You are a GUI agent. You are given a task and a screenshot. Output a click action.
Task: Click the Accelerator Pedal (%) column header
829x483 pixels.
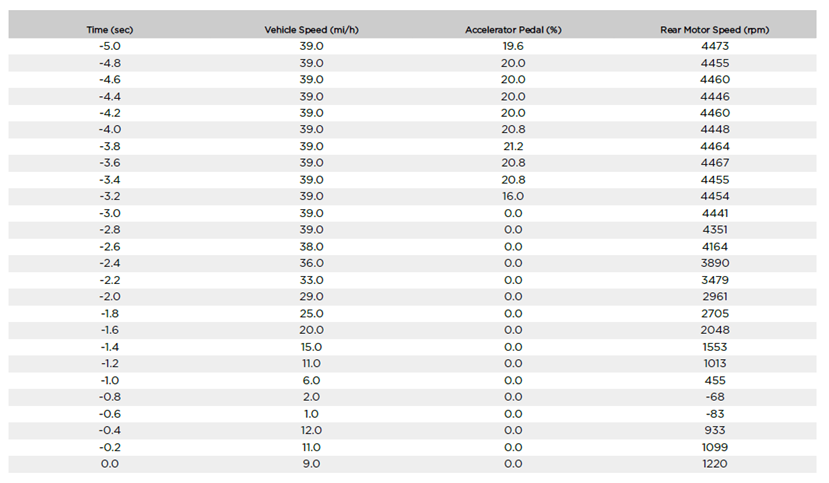[x=513, y=30]
